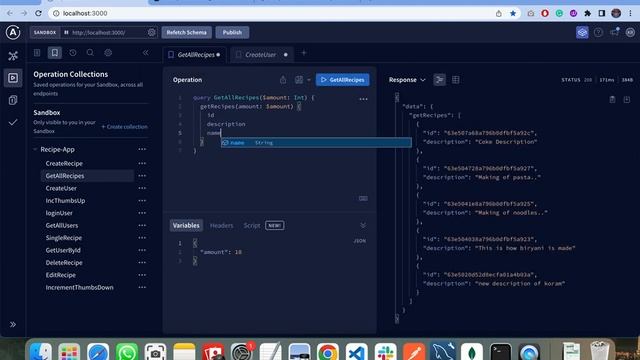
Task: Select the loginUser operation
Action: pos(59,213)
